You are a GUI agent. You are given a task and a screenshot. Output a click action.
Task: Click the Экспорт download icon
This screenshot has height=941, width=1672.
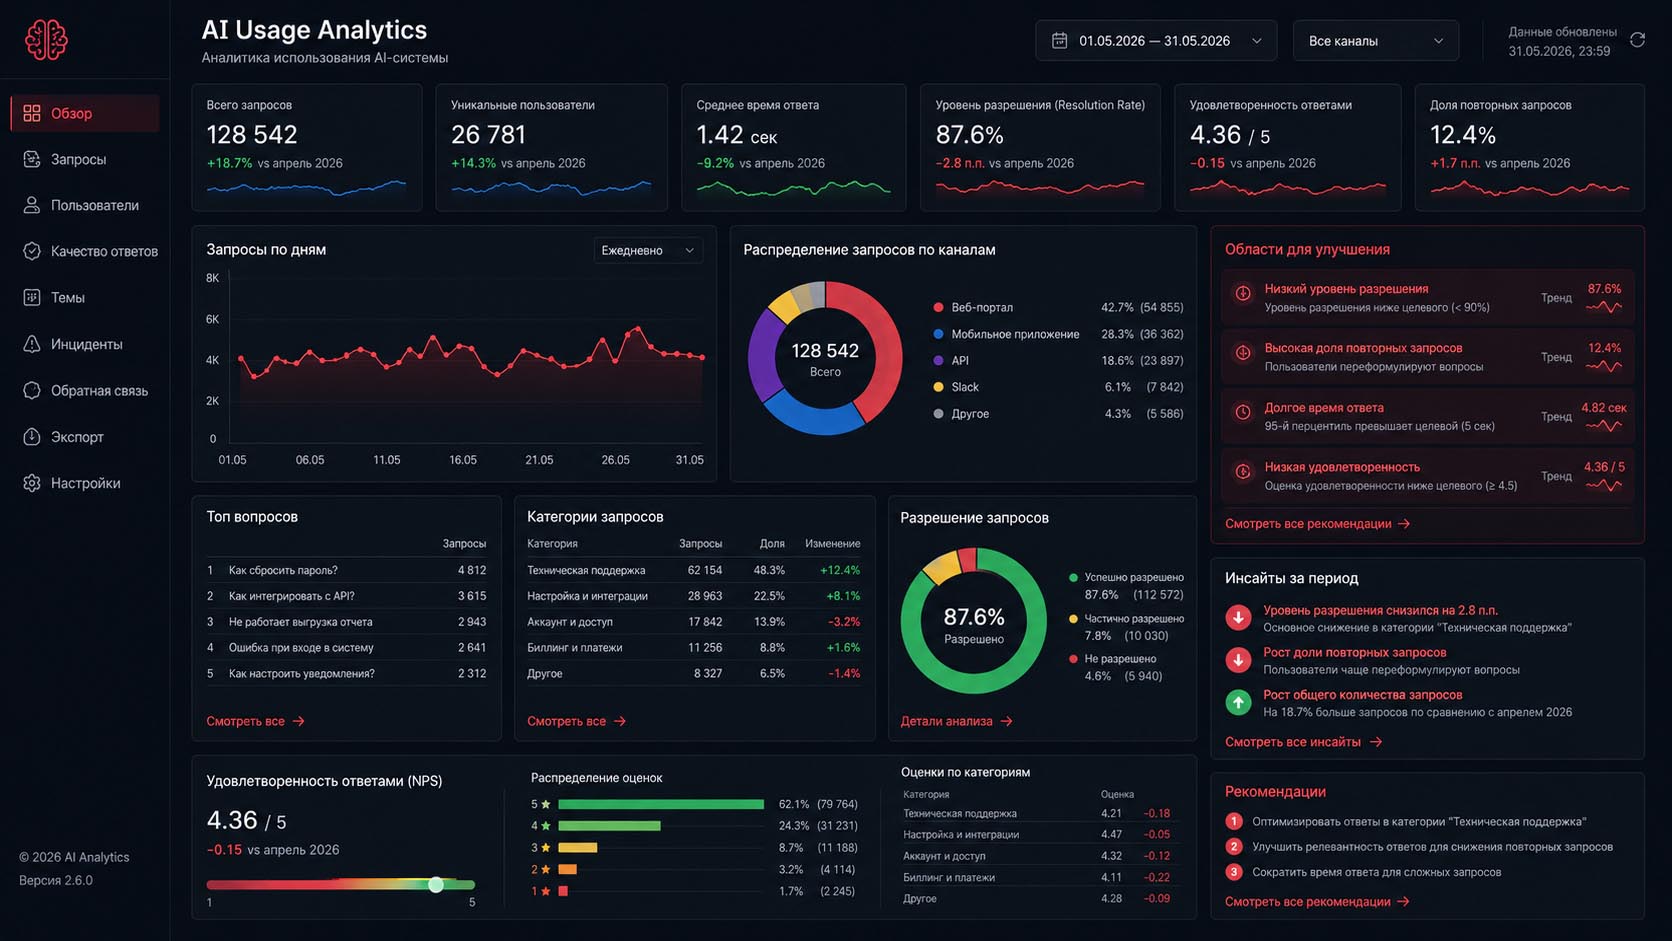tap(32, 437)
